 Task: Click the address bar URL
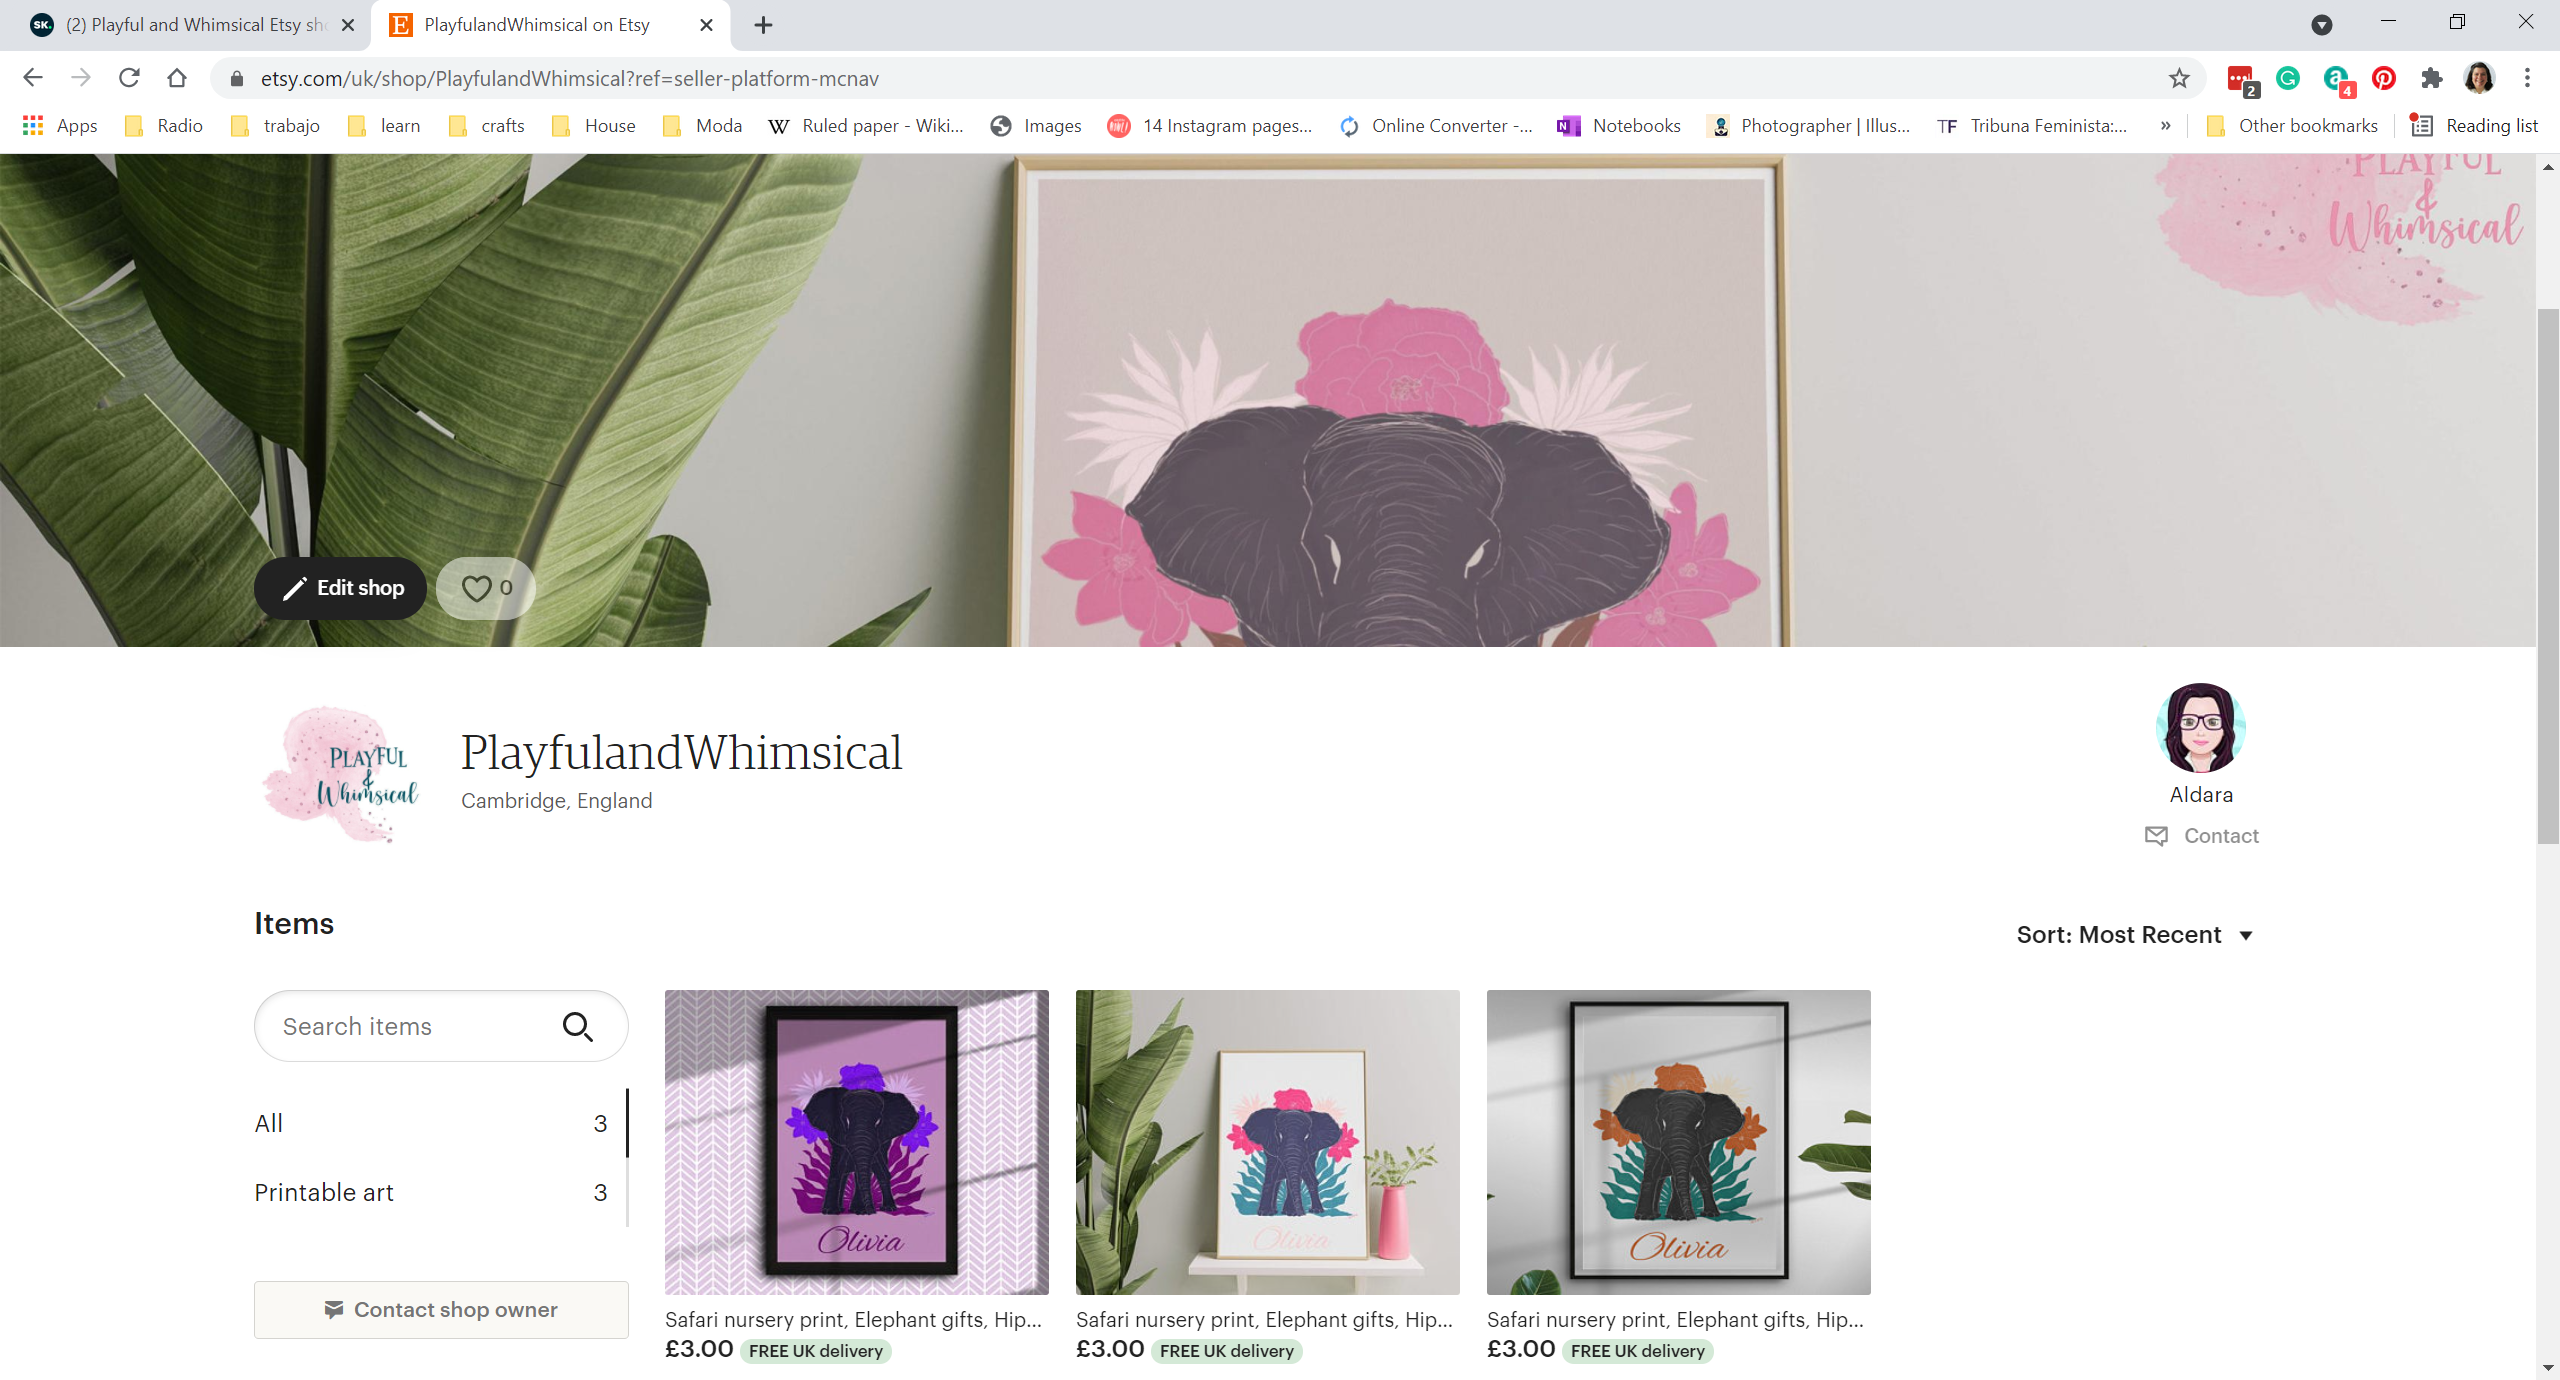point(570,78)
